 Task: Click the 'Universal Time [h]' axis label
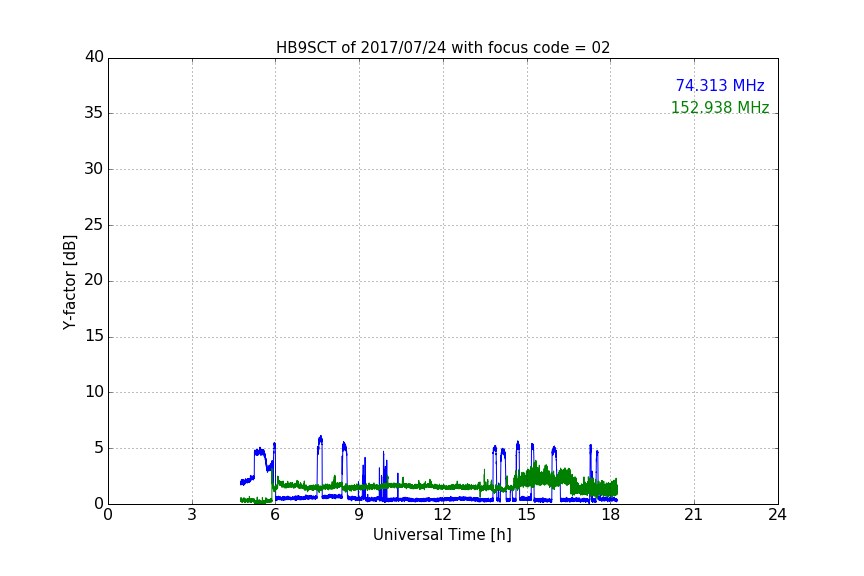442,535
